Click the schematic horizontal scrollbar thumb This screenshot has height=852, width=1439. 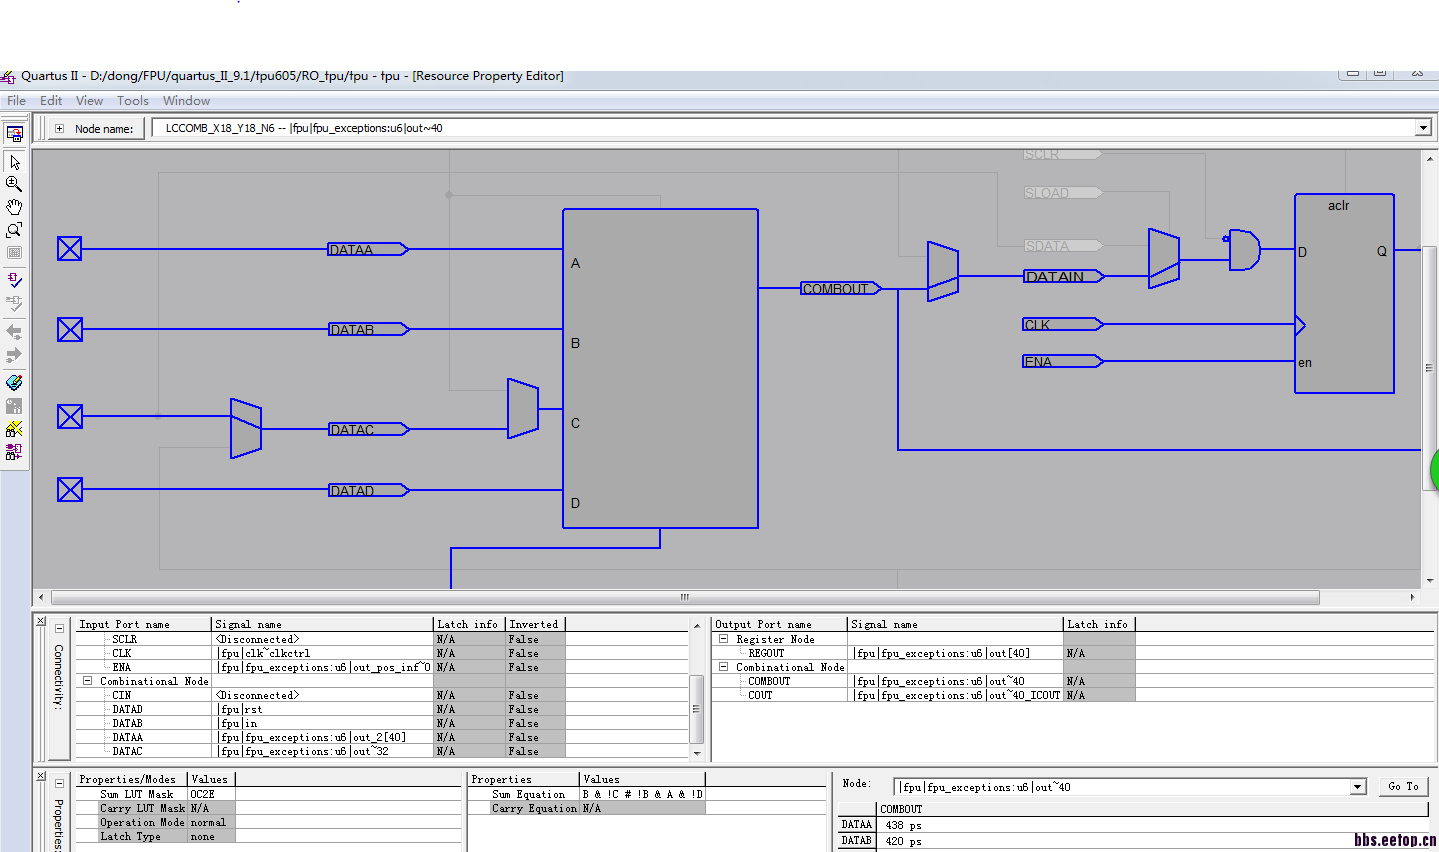pos(684,597)
